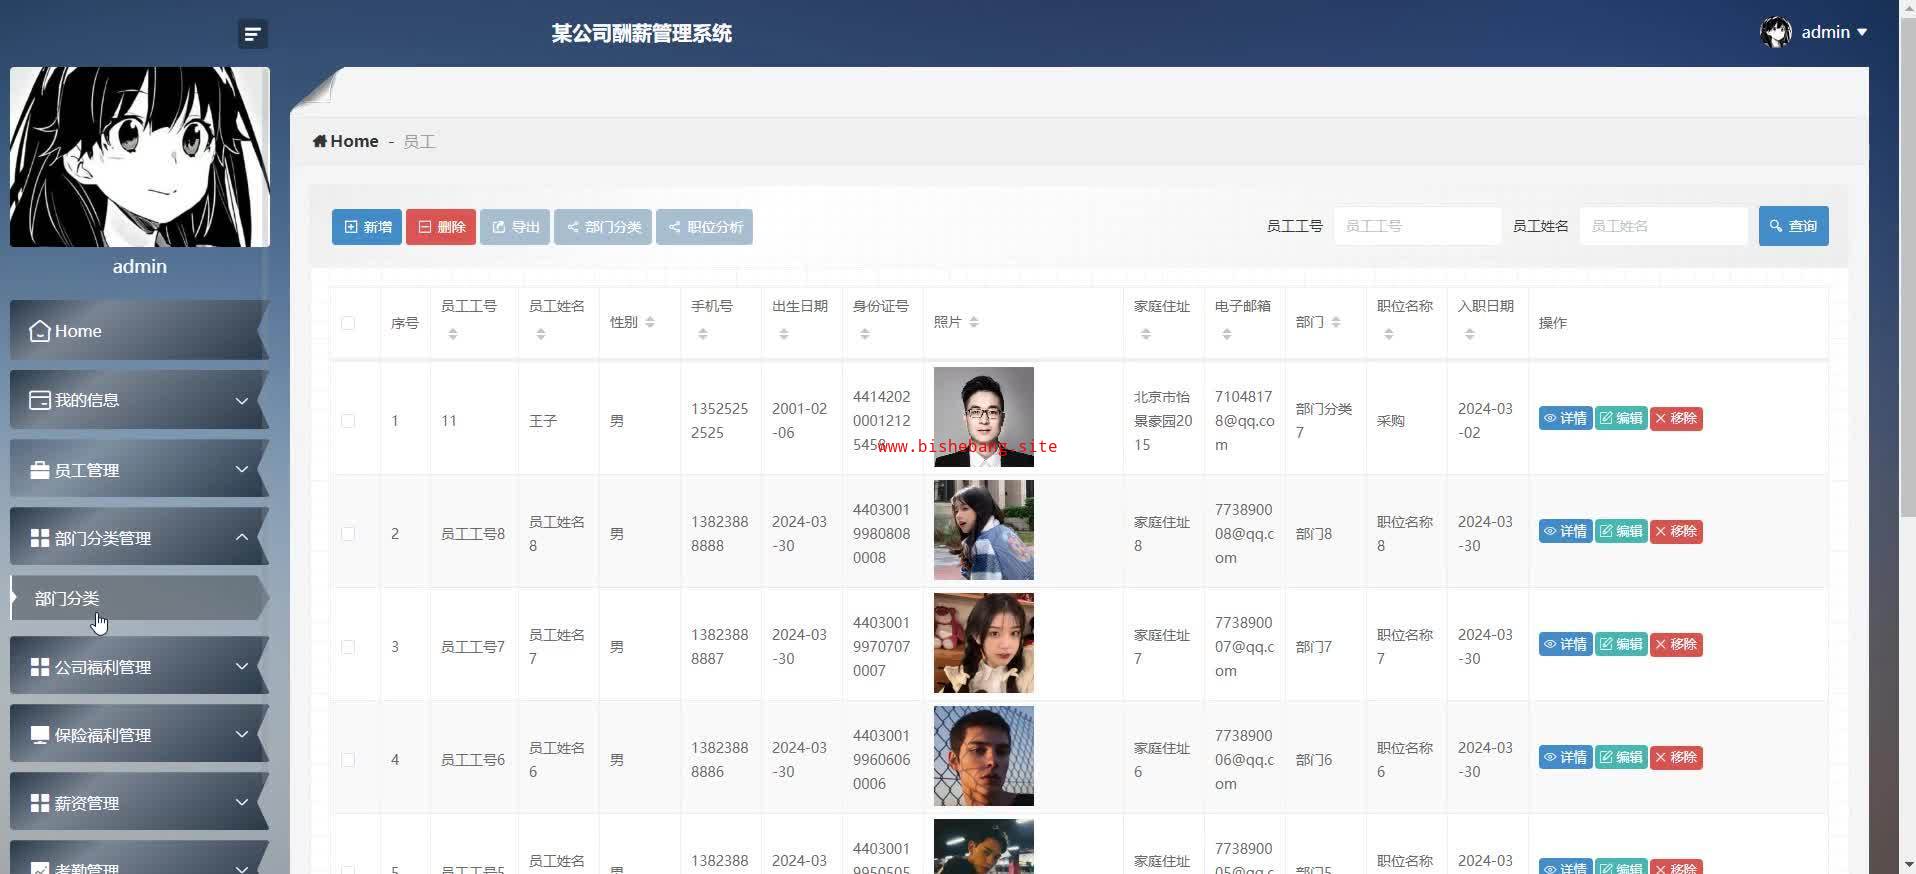Image resolution: width=1916 pixels, height=874 pixels.
Task: Sort by 手机号 column sort arrows
Action: (703, 334)
